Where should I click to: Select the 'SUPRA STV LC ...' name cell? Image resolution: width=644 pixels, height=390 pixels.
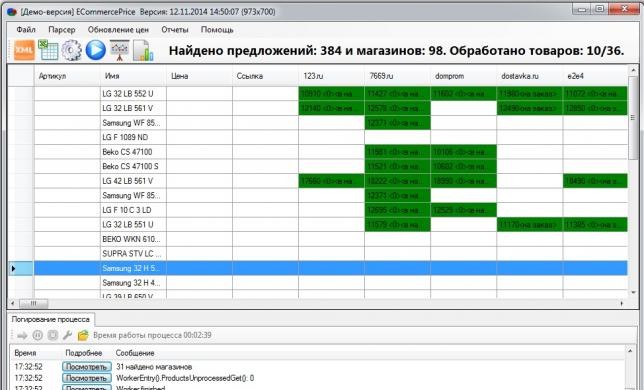pos(133,254)
